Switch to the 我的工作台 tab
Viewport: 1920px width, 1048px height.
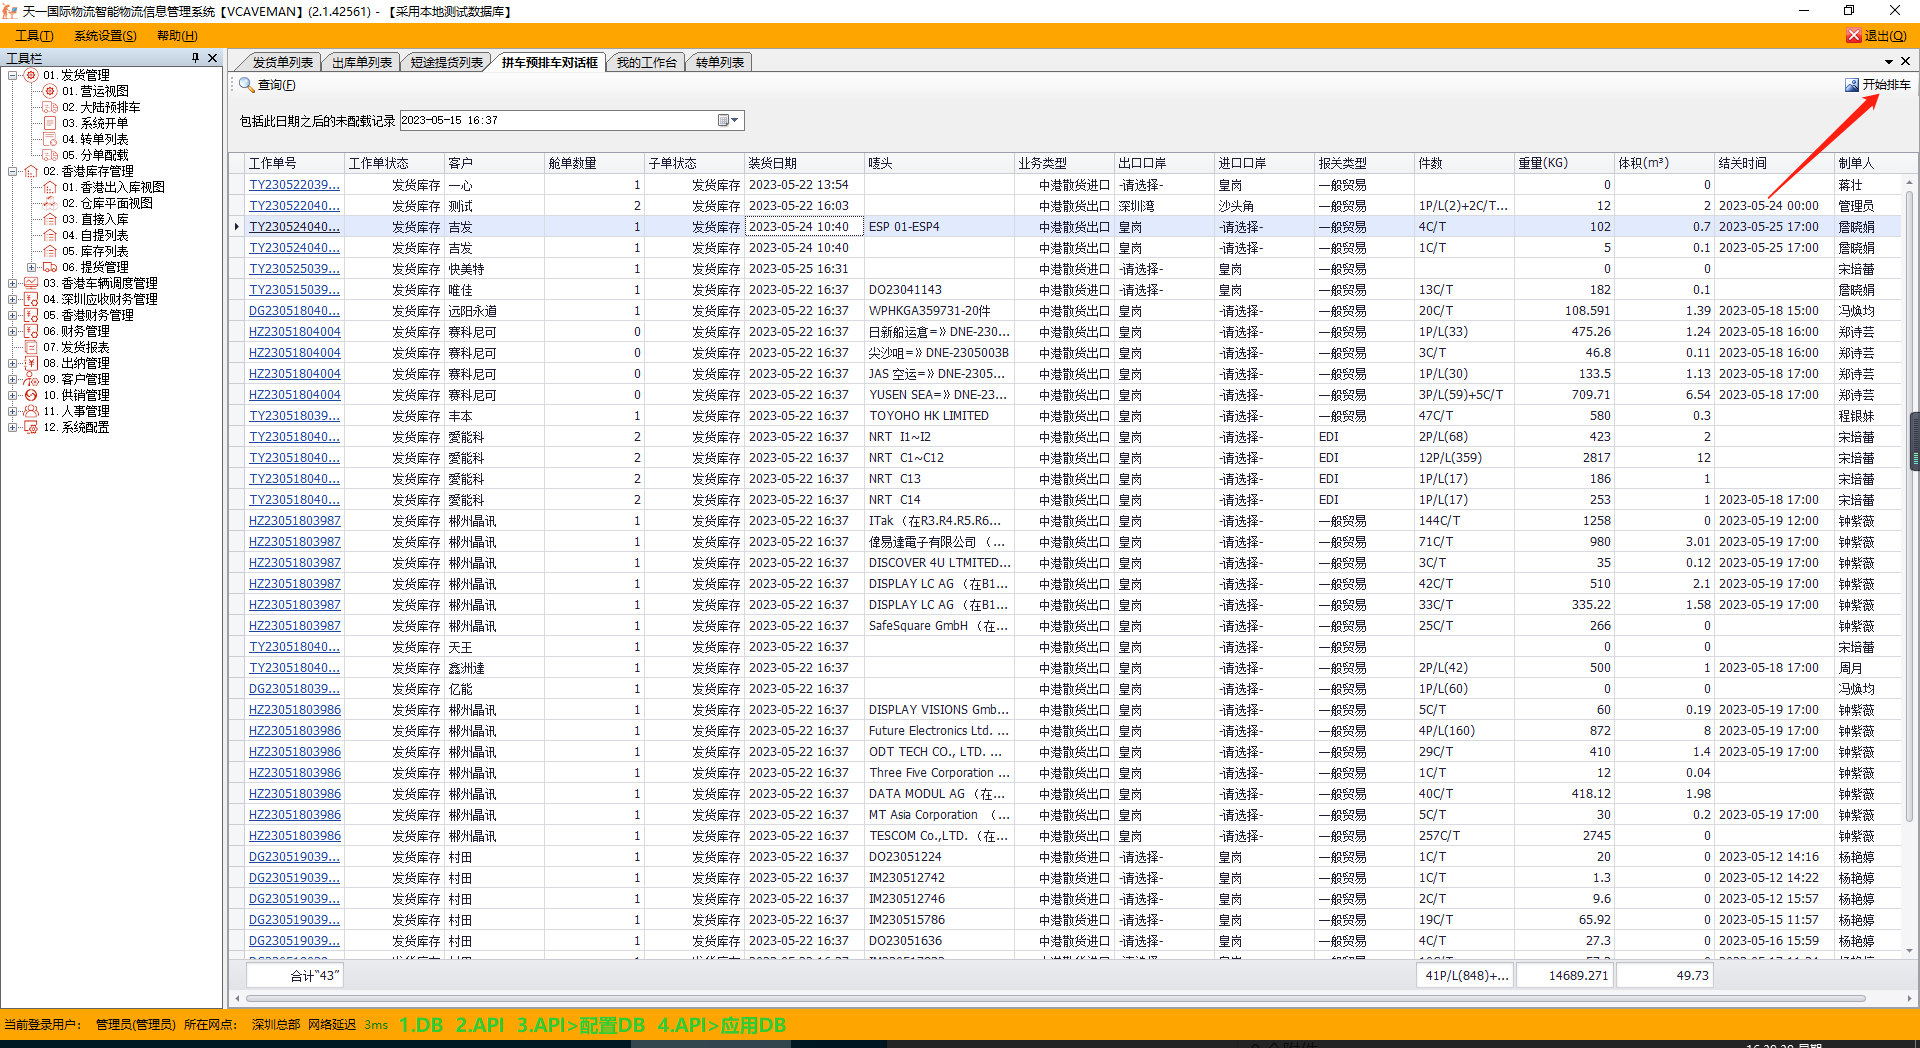click(x=646, y=62)
